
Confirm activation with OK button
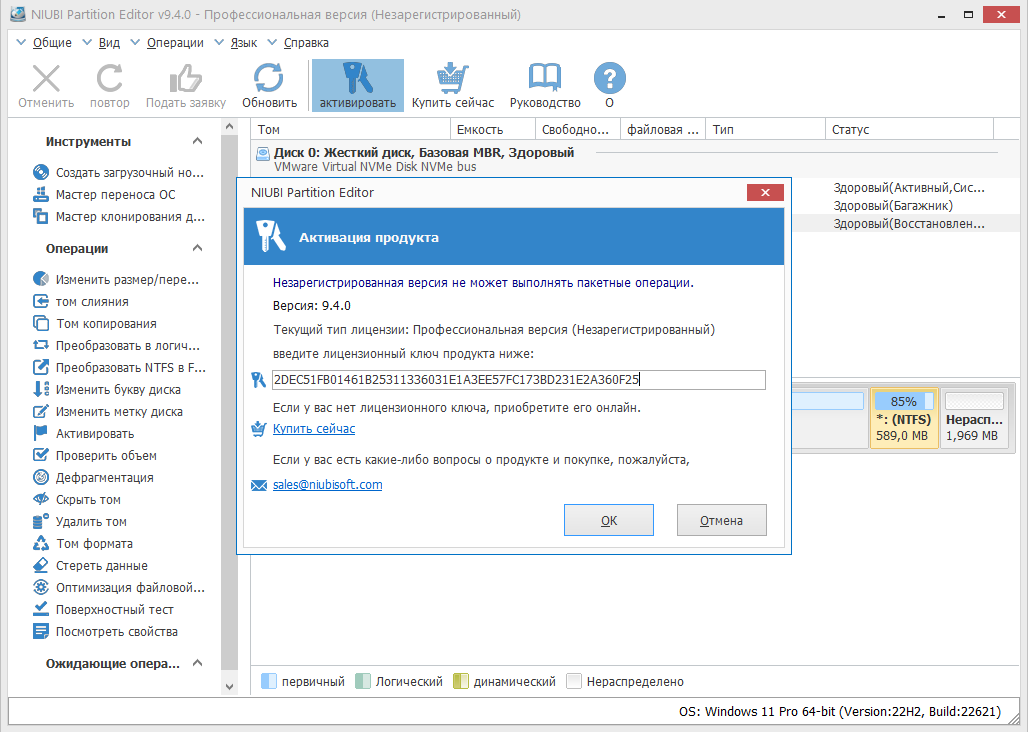pos(608,520)
